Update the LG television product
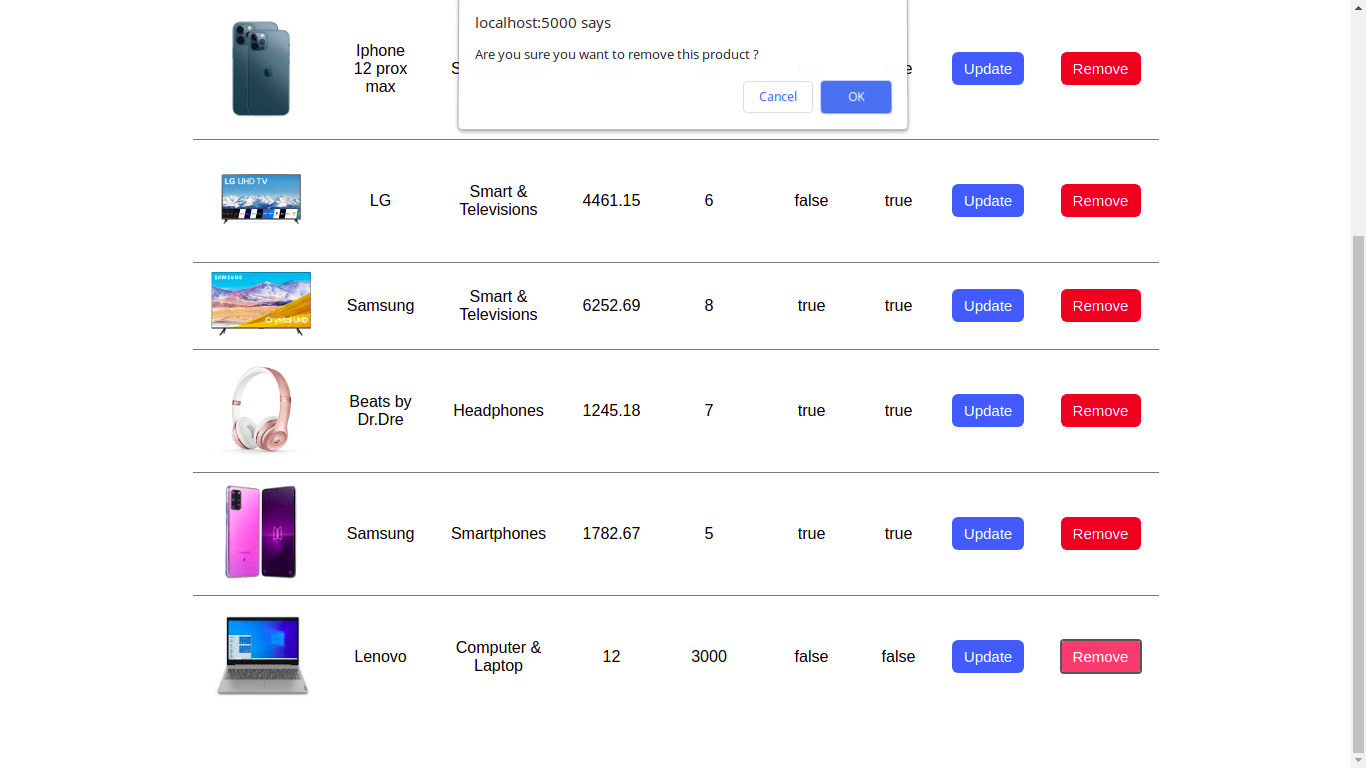Screen dimensions: 1366x768 click(988, 201)
